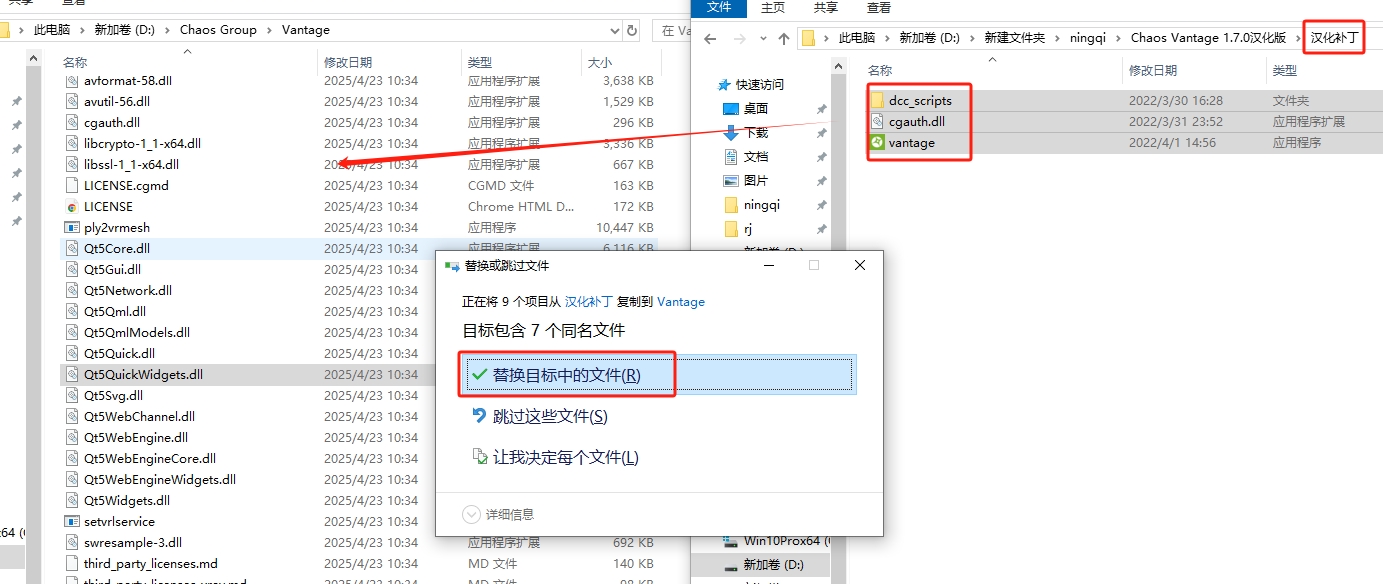The height and width of the screenshot is (584, 1383).
Task: Click the Forward arrow in 汉化补丁 window
Action: click(x=740, y=38)
